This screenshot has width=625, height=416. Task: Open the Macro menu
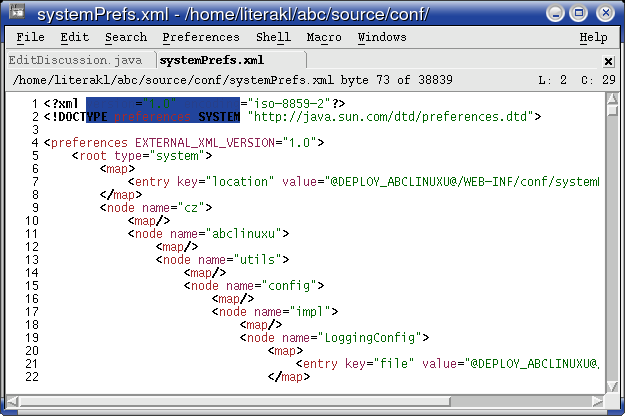pyautogui.click(x=324, y=37)
